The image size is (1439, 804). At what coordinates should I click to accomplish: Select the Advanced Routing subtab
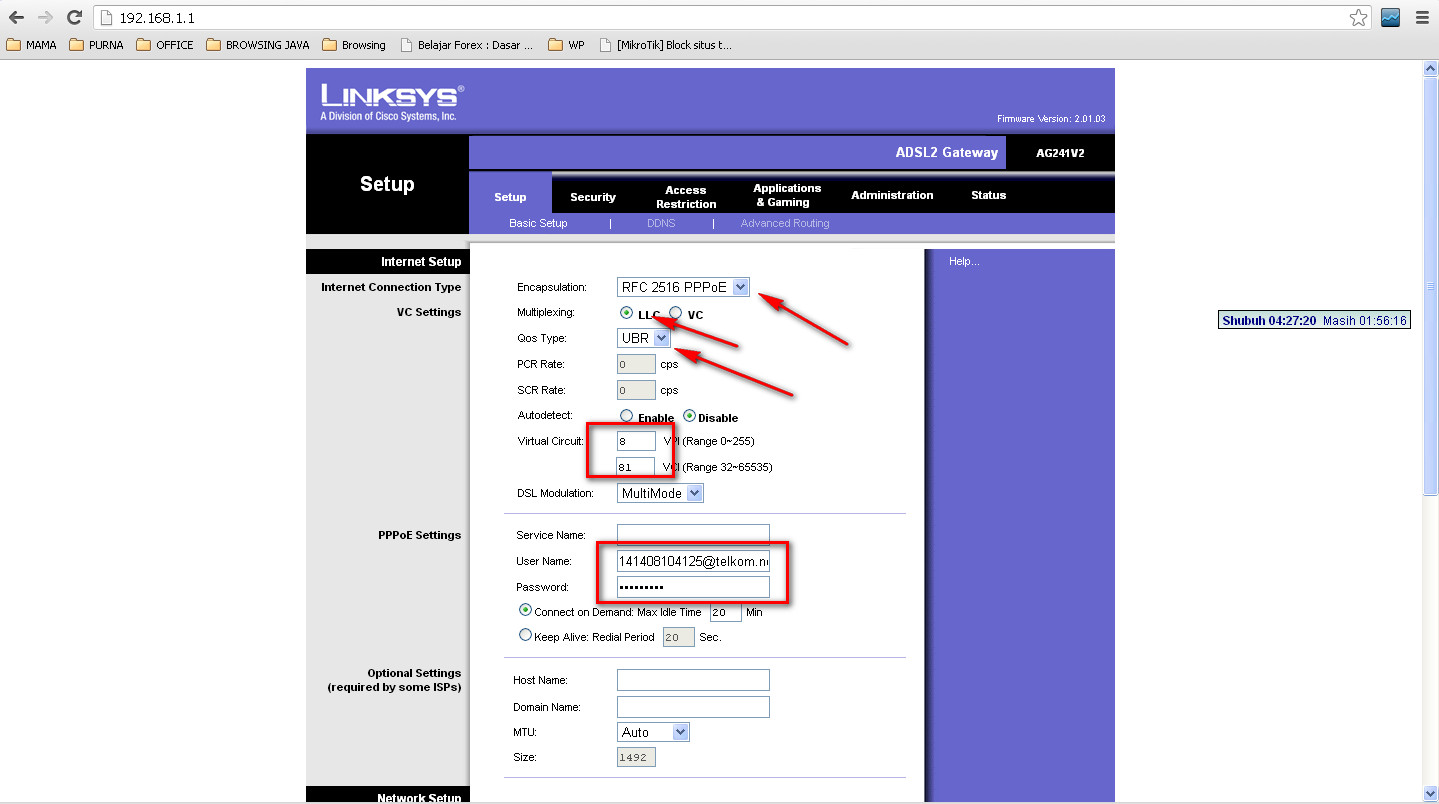tap(785, 223)
